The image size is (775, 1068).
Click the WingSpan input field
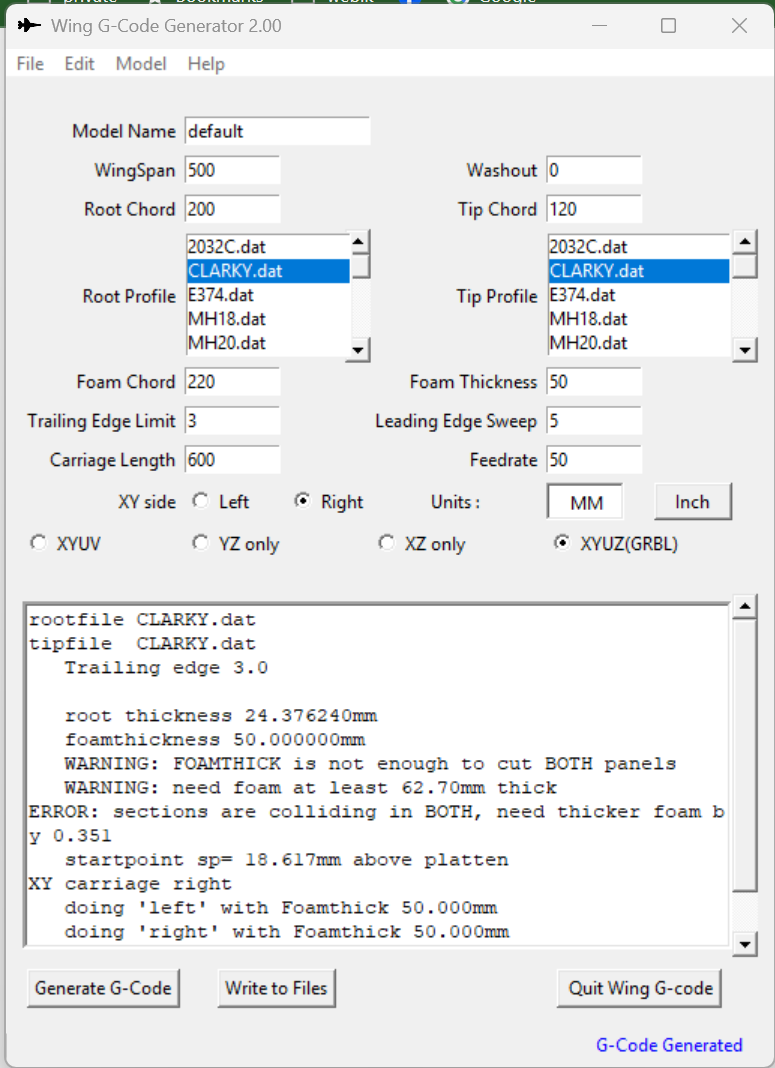pyautogui.click(x=232, y=171)
